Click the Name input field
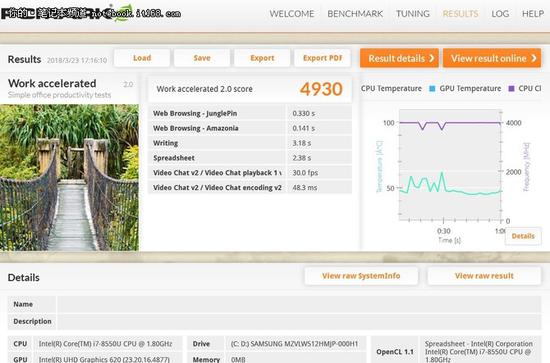This screenshot has width=550, height=363. pos(299,304)
